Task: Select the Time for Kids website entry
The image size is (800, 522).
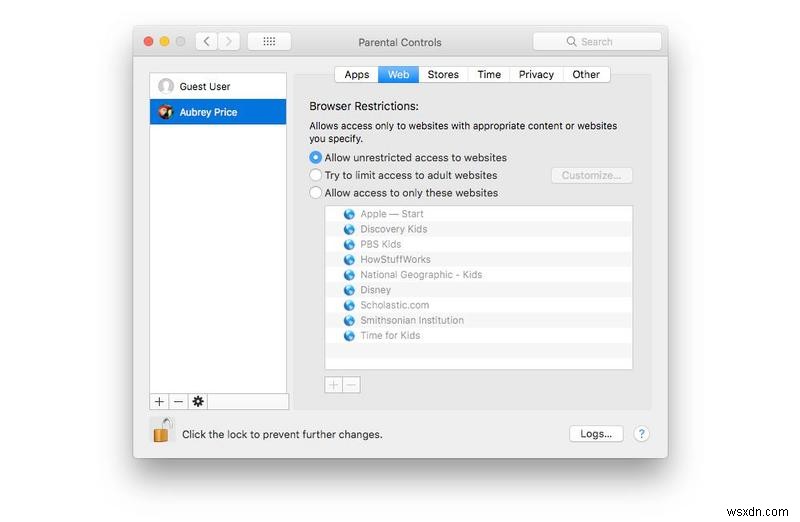Action: [479, 336]
